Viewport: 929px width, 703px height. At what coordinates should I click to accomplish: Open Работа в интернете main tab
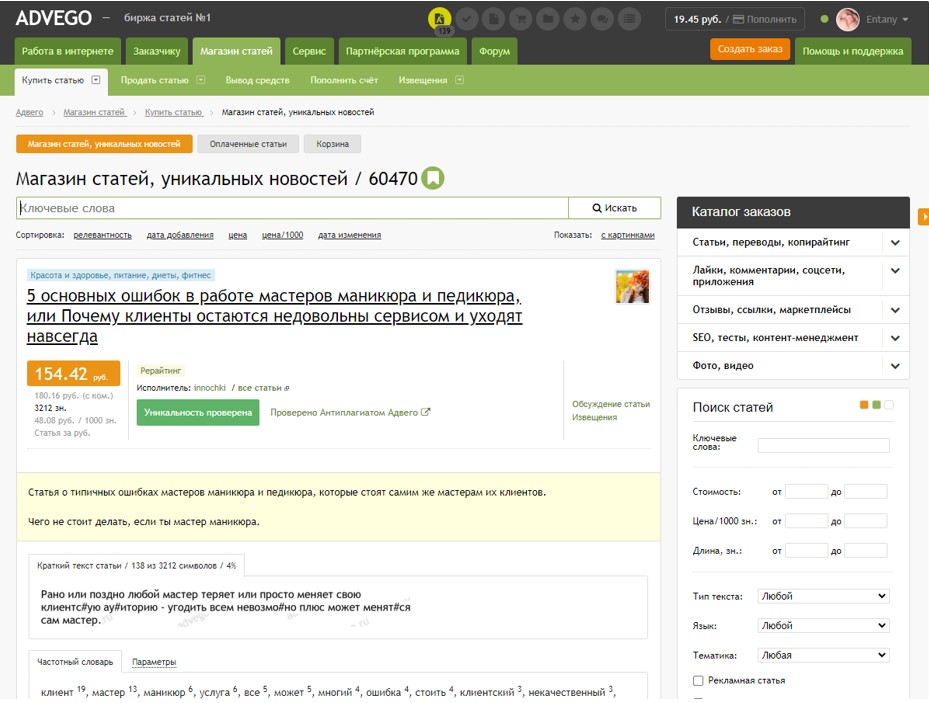pos(68,51)
